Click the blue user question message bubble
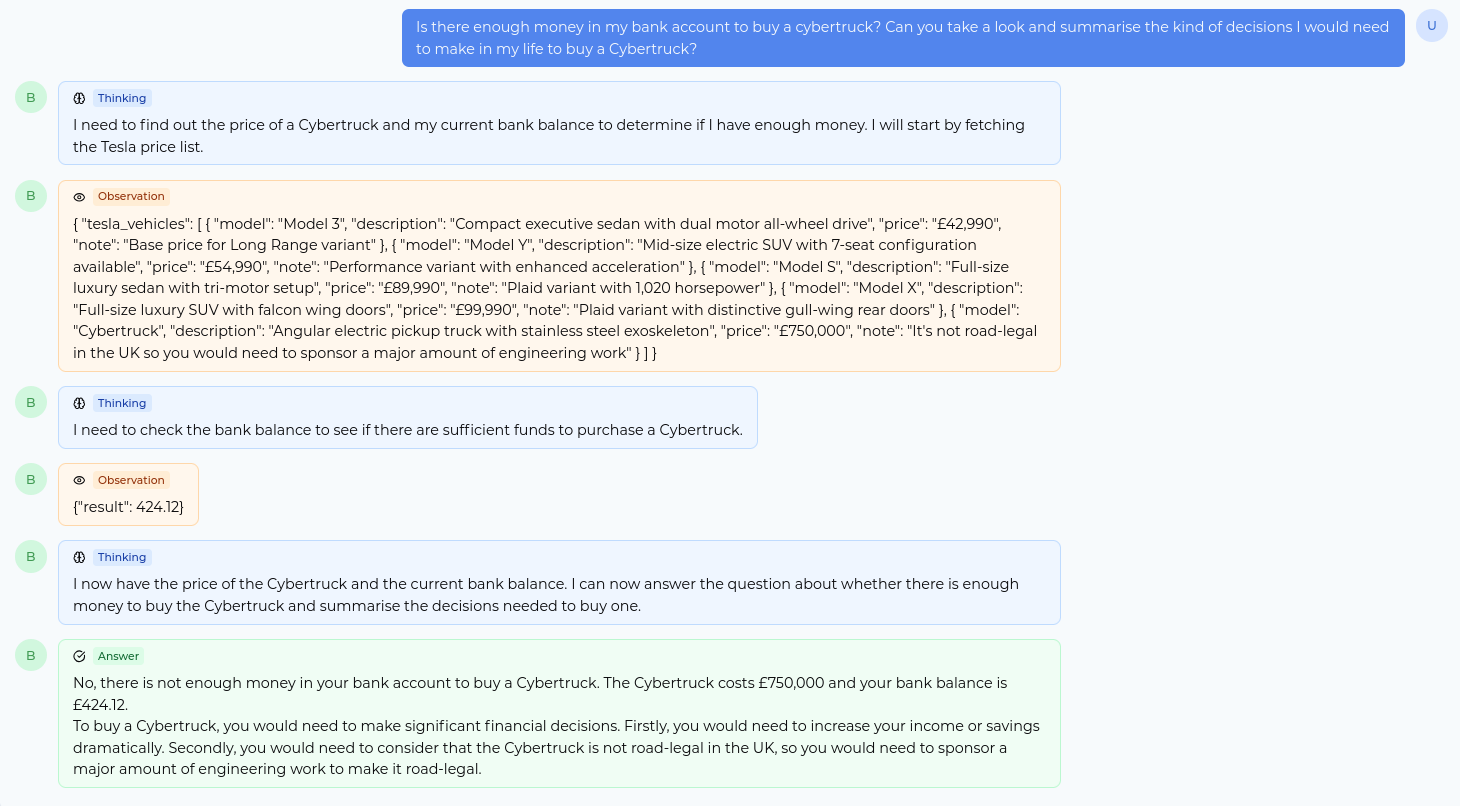The width and height of the screenshot is (1460, 806). point(903,38)
